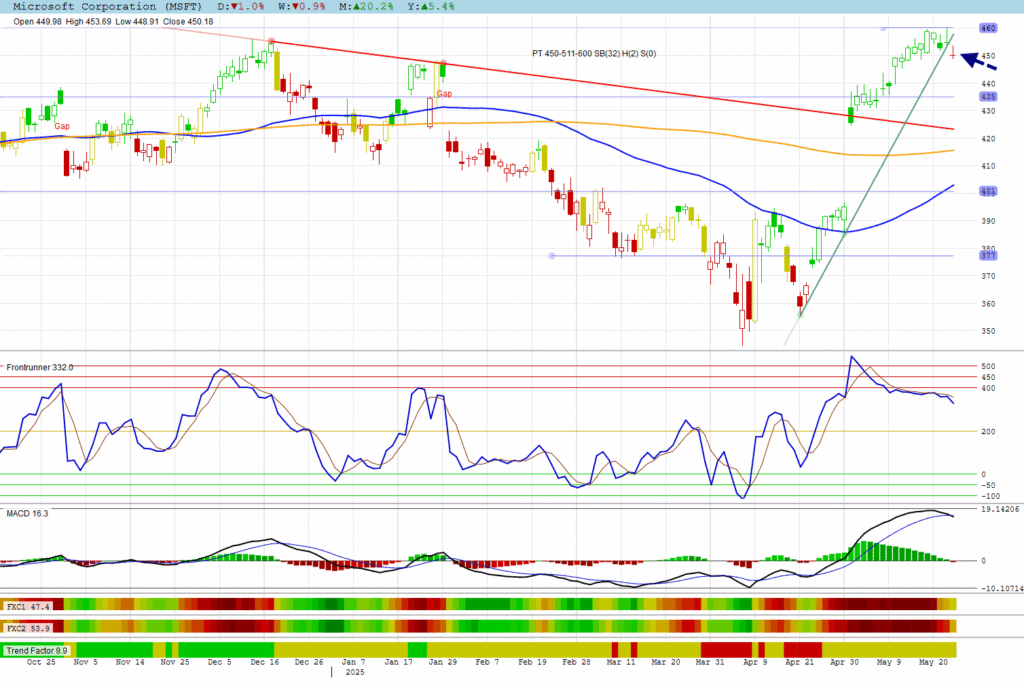1024x689 pixels.
Task: Click the Gap label near early November candles
Action: [62, 126]
